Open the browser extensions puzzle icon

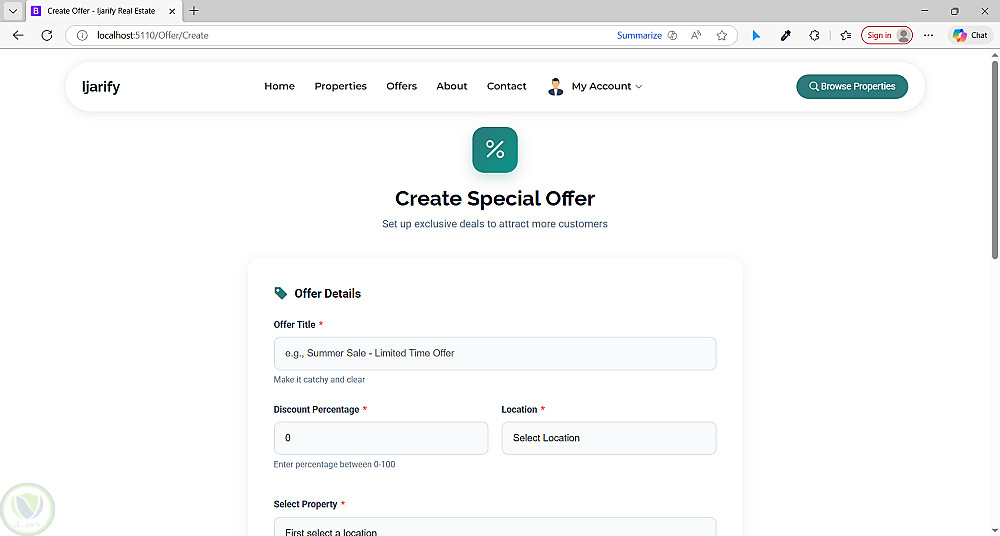click(x=815, y=35)
